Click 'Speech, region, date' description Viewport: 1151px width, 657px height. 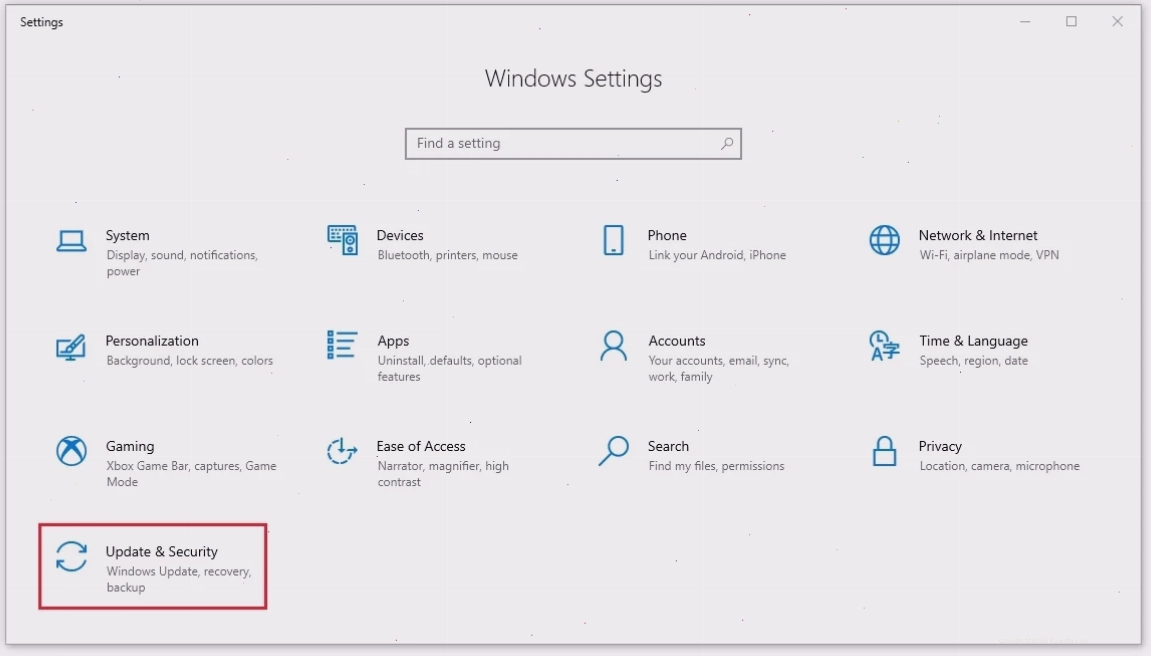tap(973, 361)
